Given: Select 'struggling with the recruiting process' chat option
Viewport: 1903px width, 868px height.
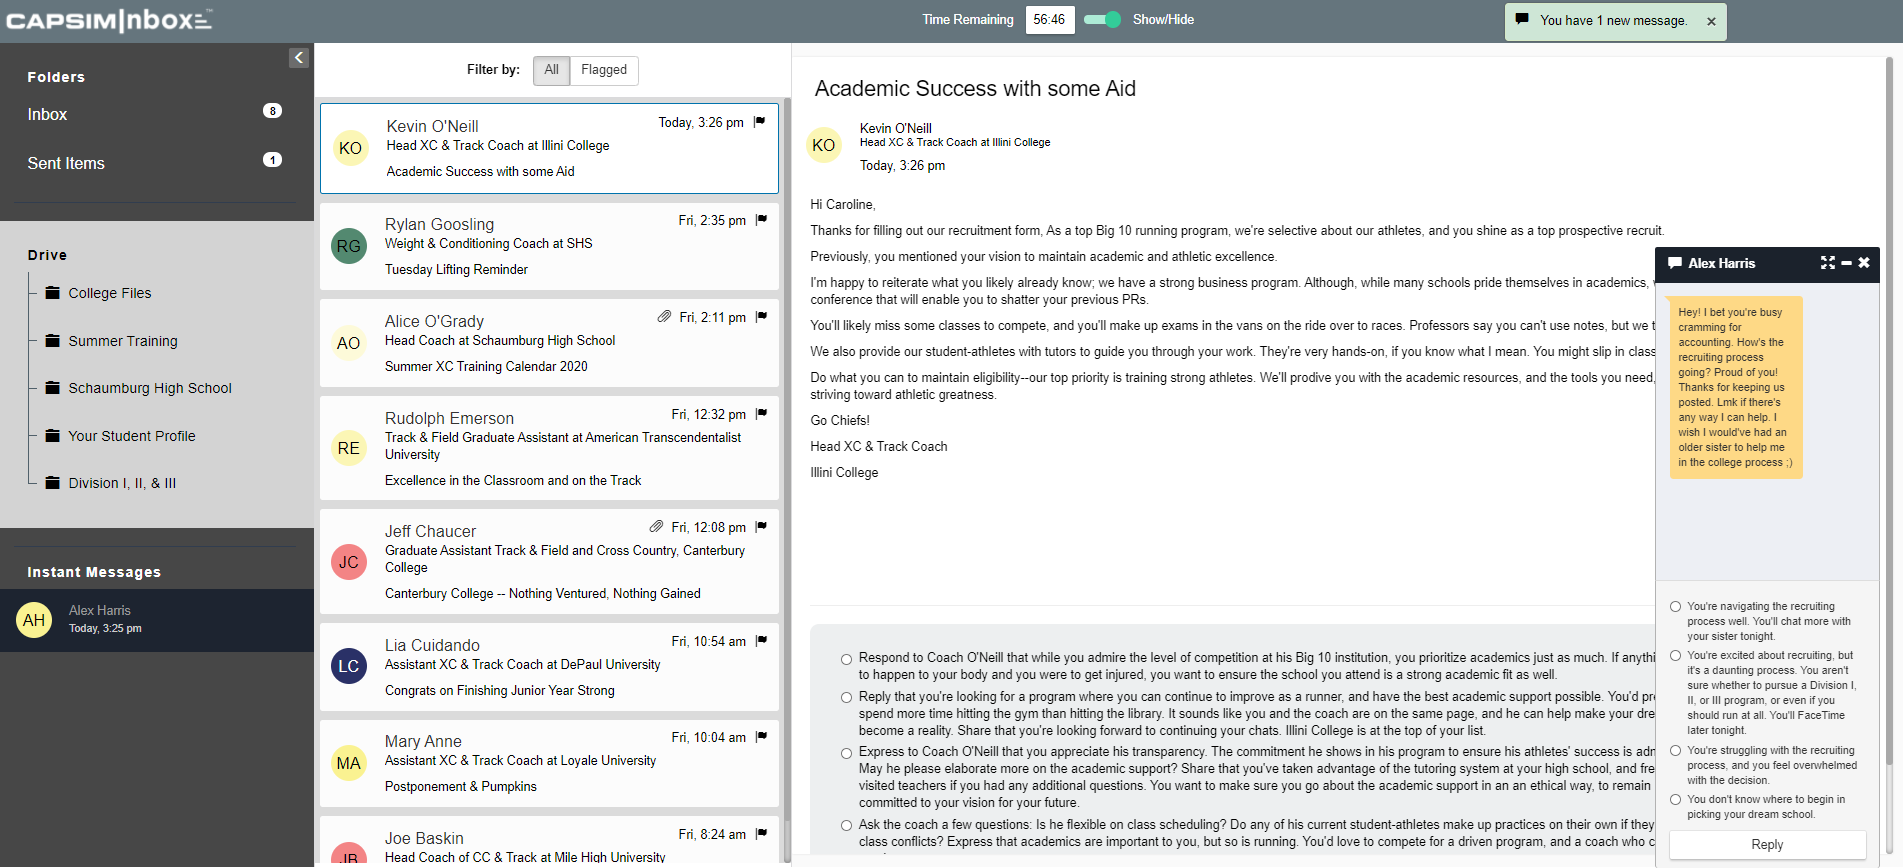Looking at the screenshot, I should click(1675, 751).
